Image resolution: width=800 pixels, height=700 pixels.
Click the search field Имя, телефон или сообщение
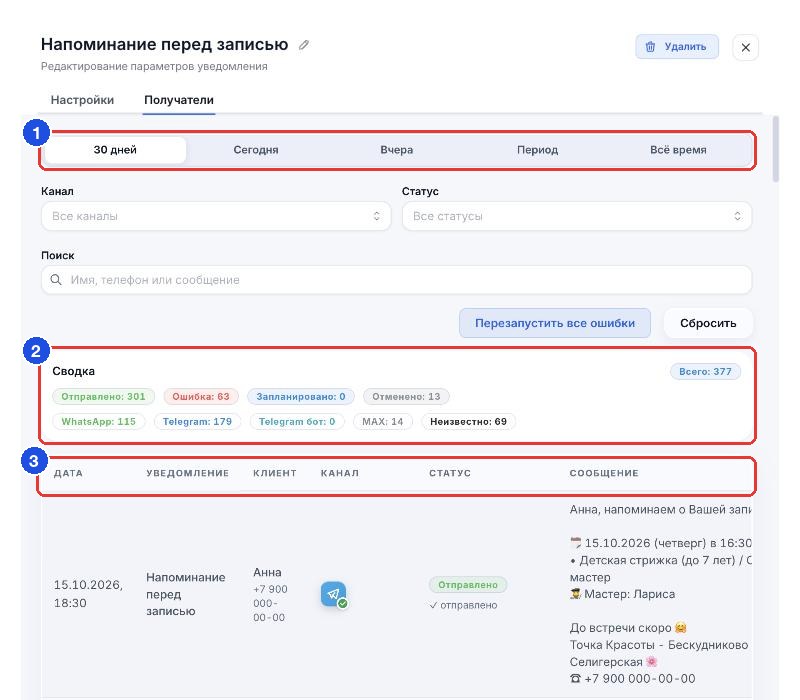396,280
